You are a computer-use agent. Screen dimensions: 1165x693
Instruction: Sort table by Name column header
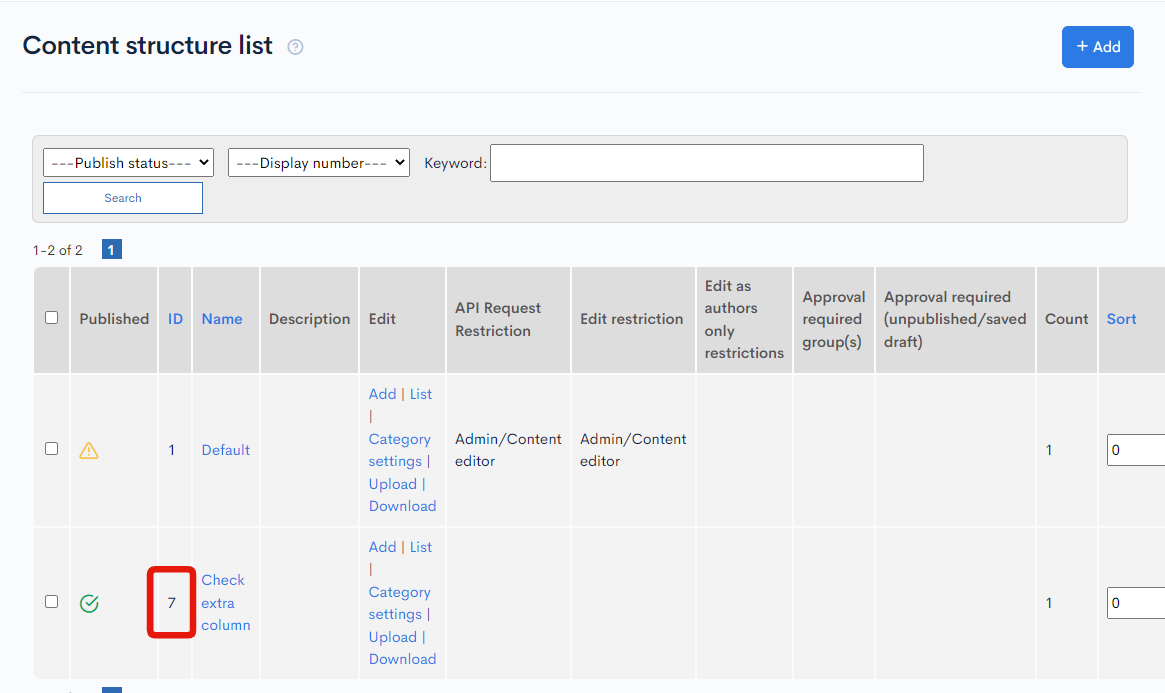222,319
